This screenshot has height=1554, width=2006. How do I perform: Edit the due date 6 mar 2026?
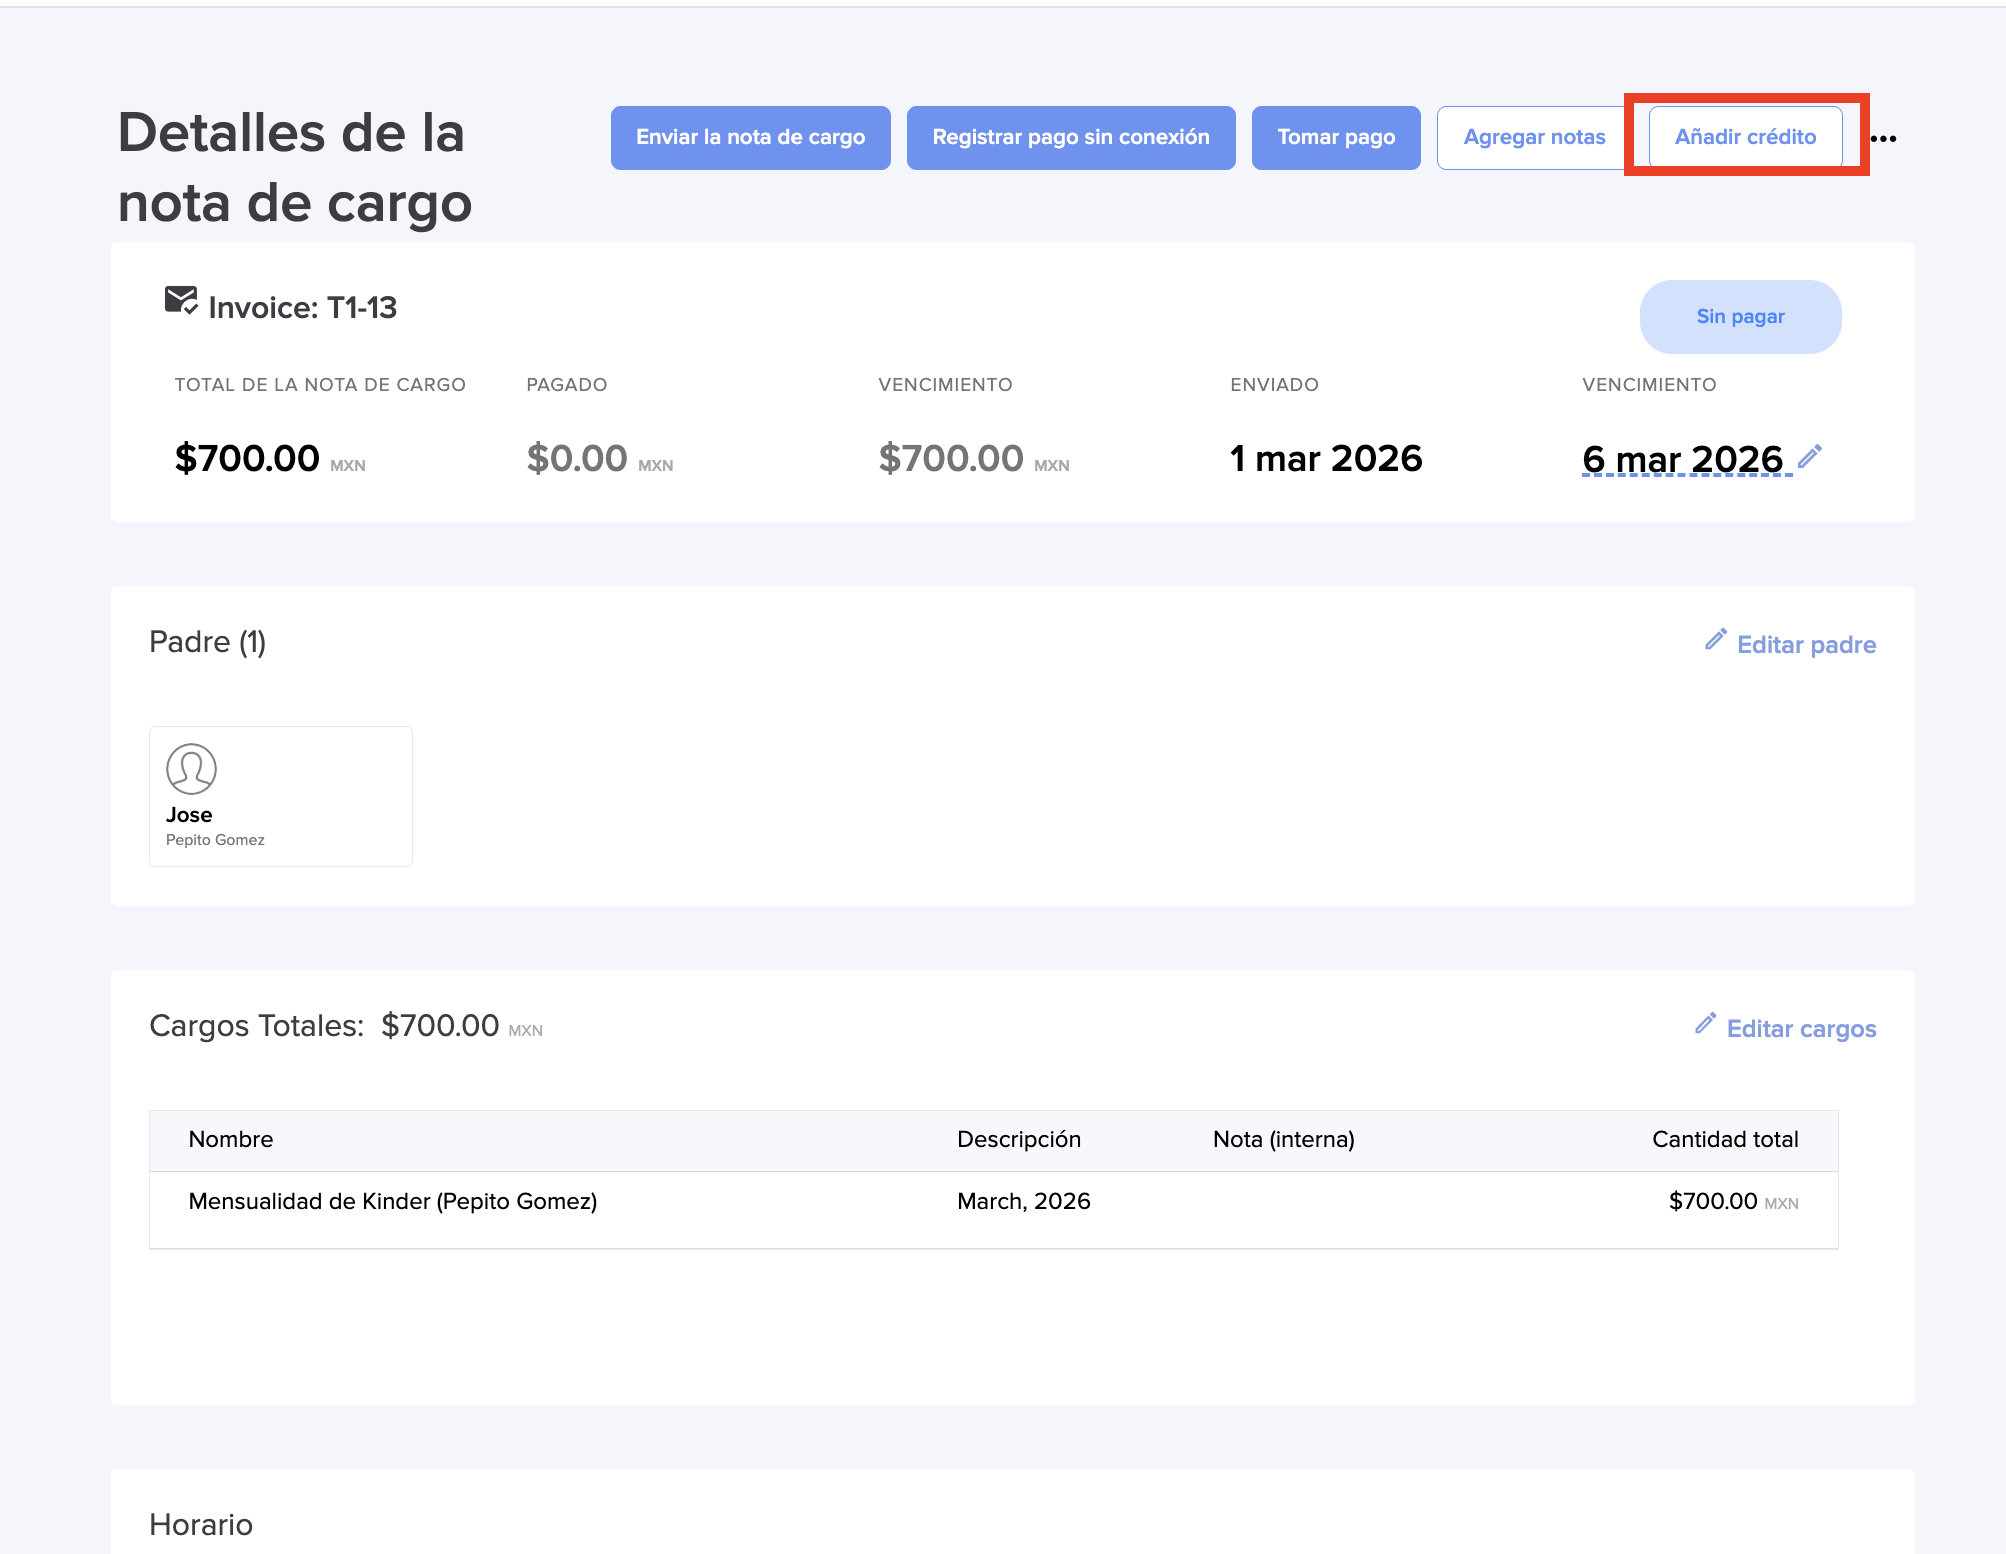(x=1682, y=460)
